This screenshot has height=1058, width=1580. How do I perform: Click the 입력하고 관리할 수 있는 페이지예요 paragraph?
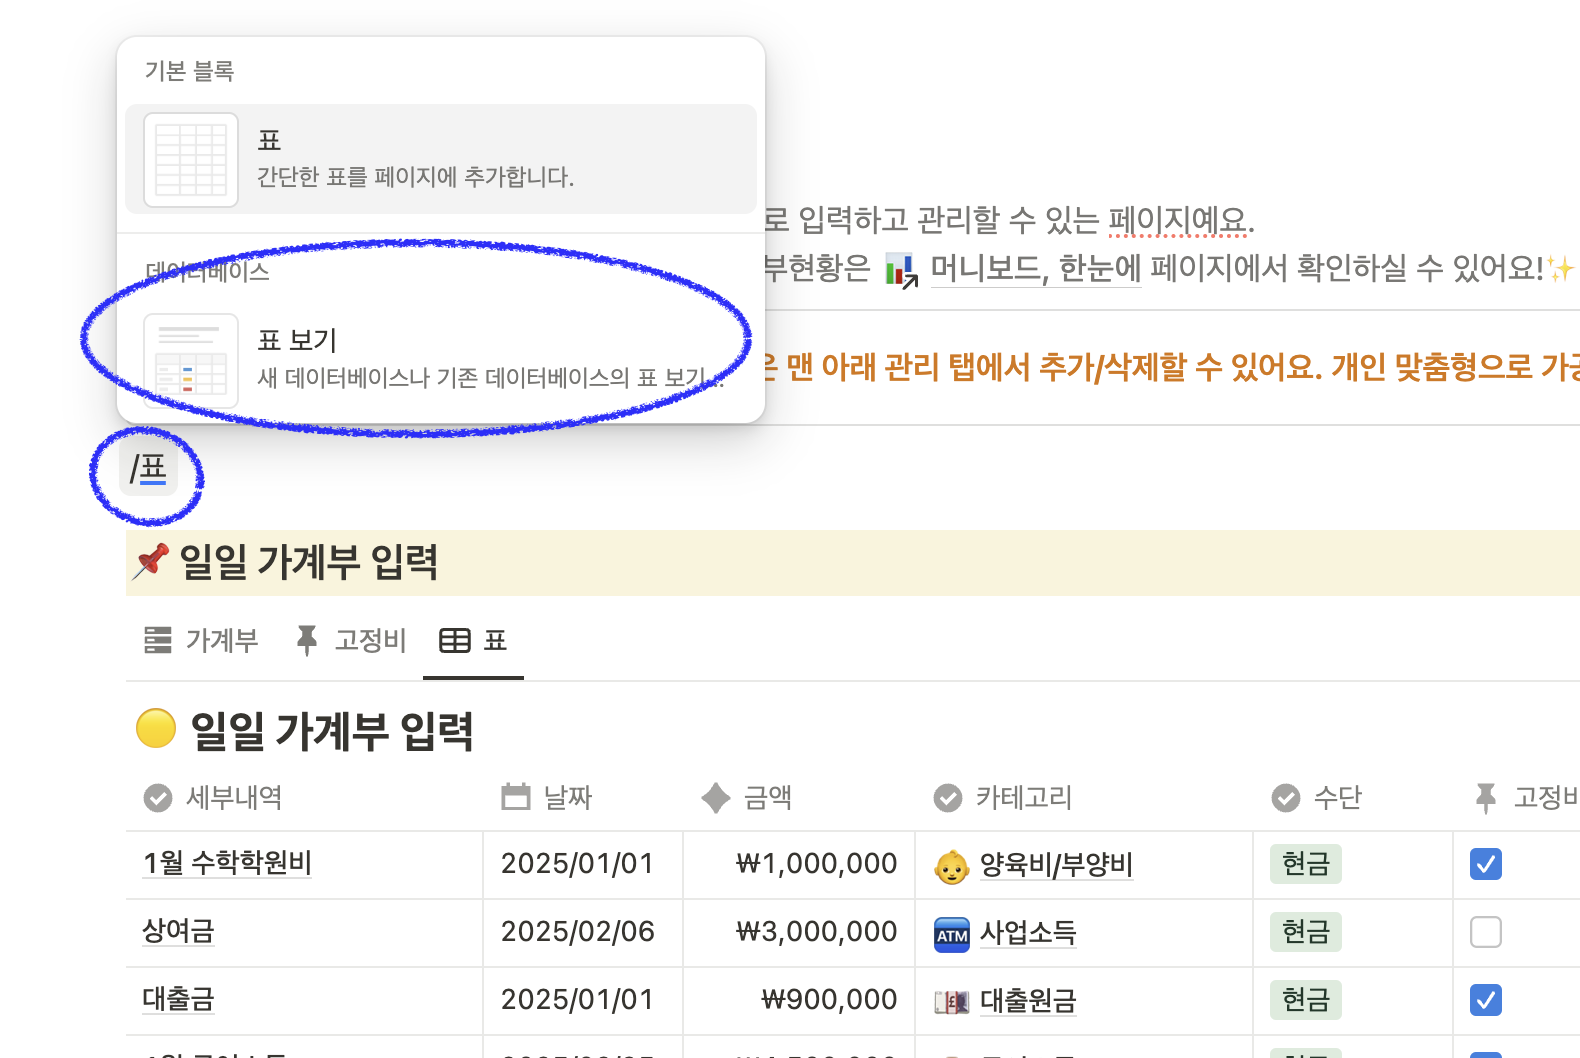click(1009, 220)
